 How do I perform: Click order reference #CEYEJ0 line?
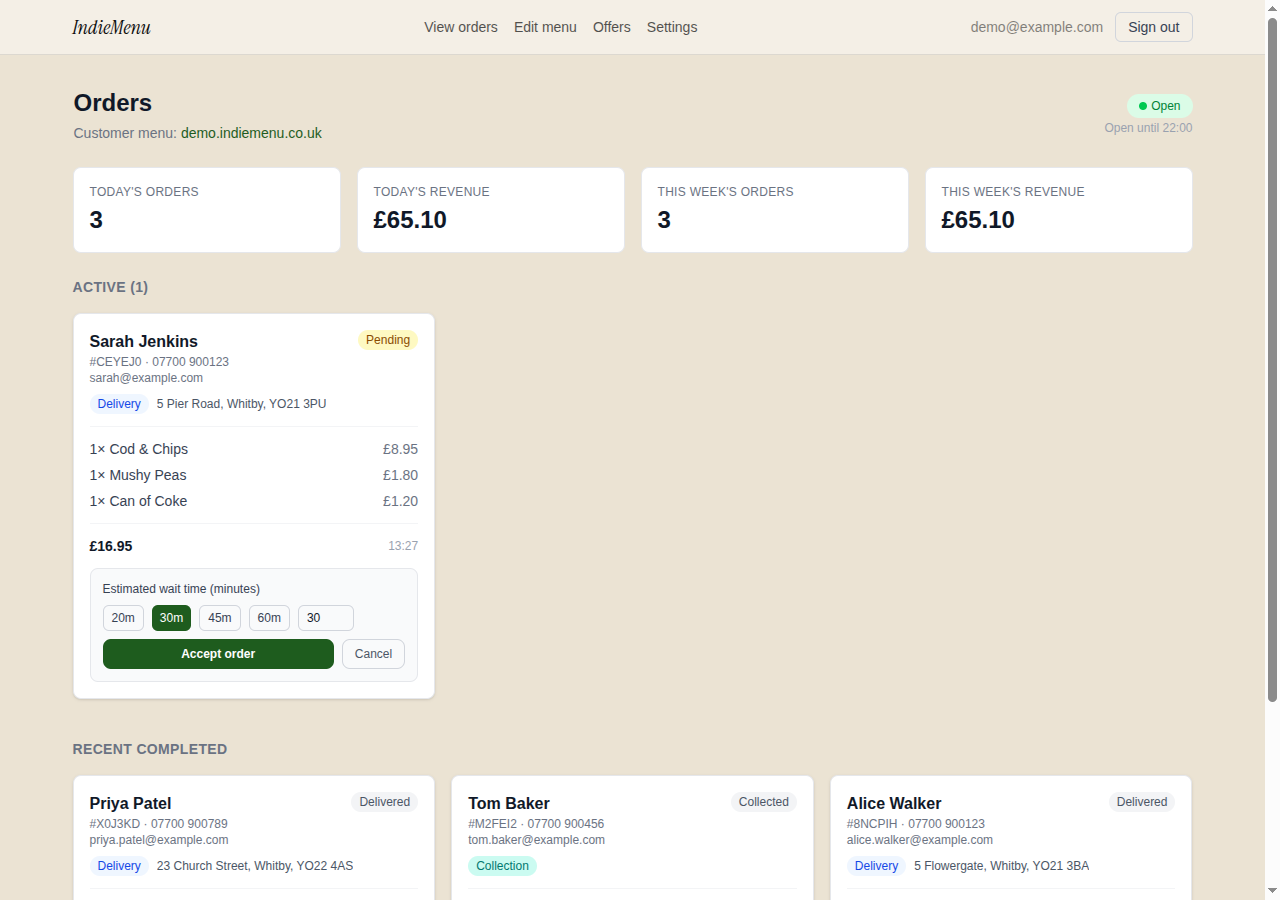[159, 362]
